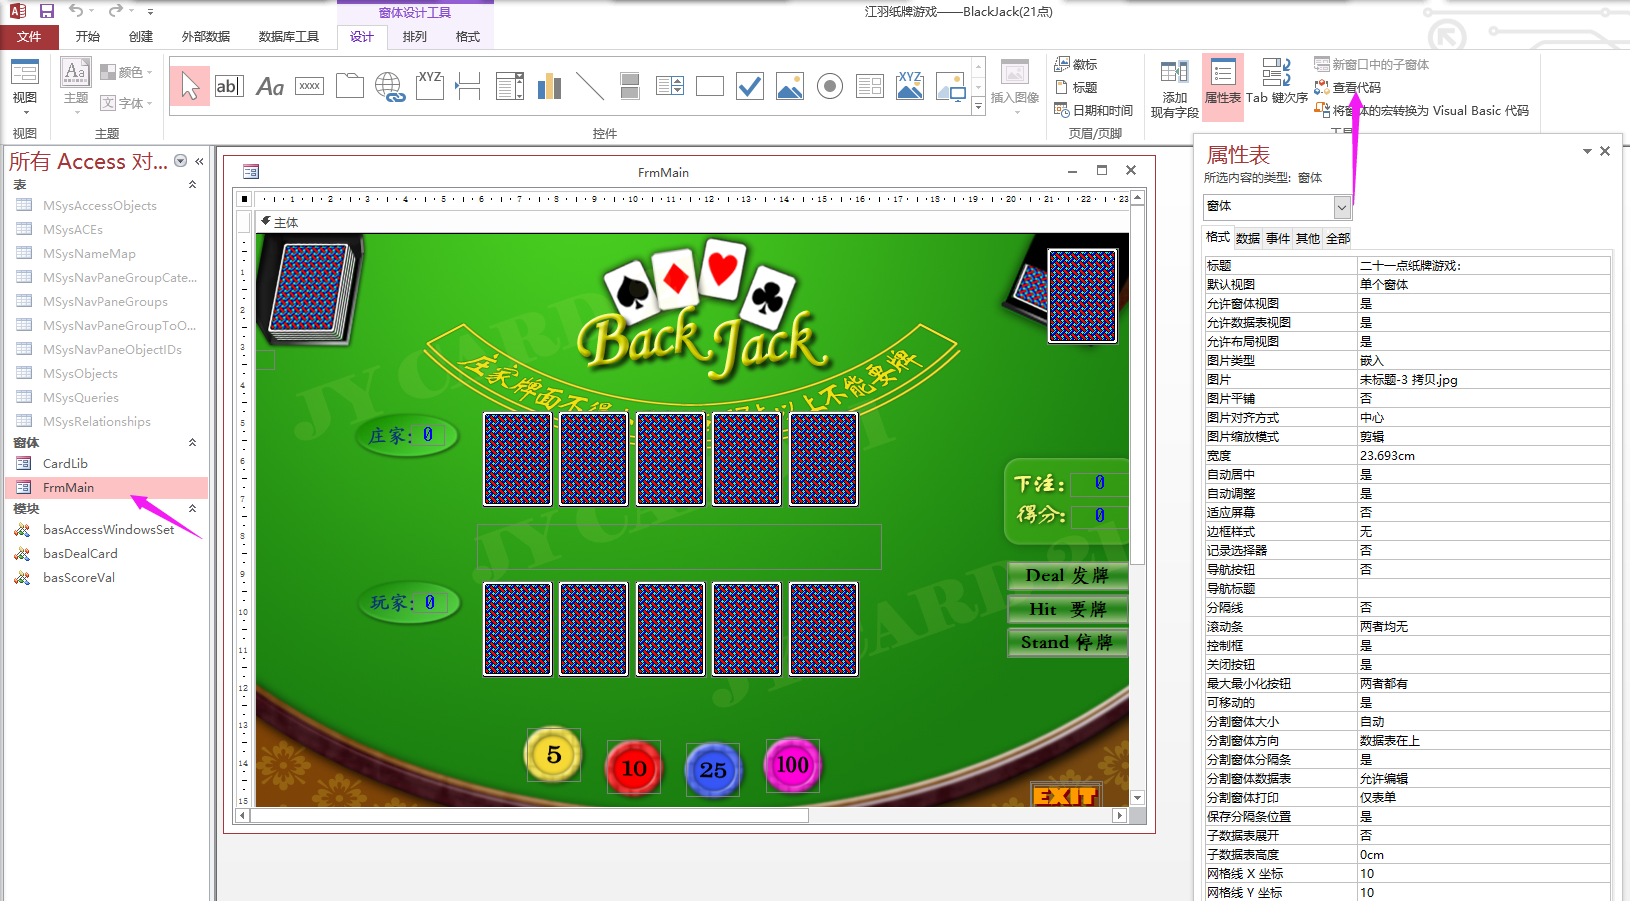Screen dimensions: 1630x901
Task: Expand the controls gallery more arrow
Action: pyautogui.click(x=978, y=107)
